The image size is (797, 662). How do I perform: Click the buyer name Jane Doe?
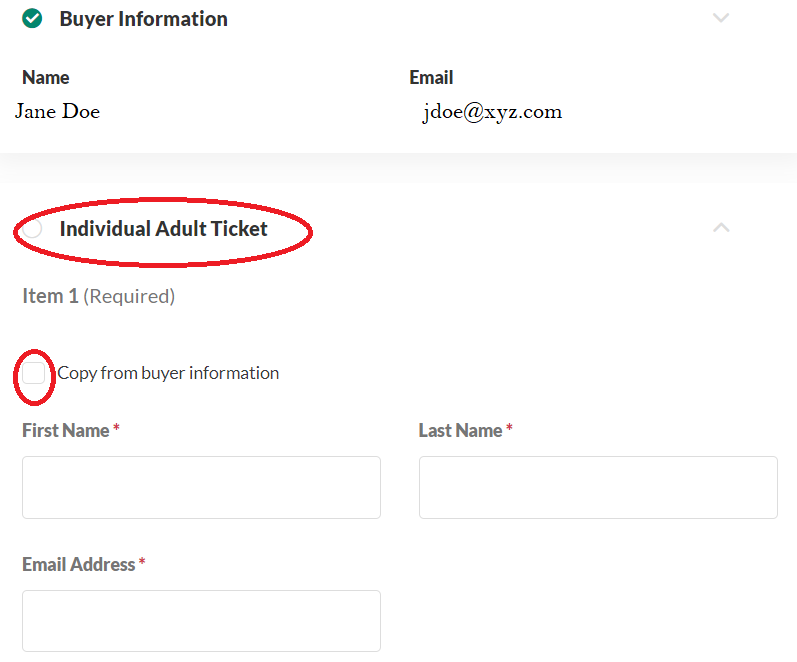[58, 111]
